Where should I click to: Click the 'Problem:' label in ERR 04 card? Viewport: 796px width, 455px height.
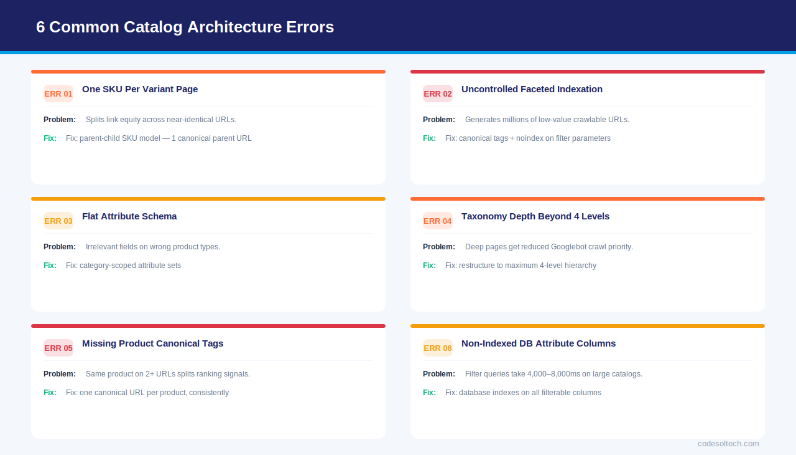coord(439,247)
